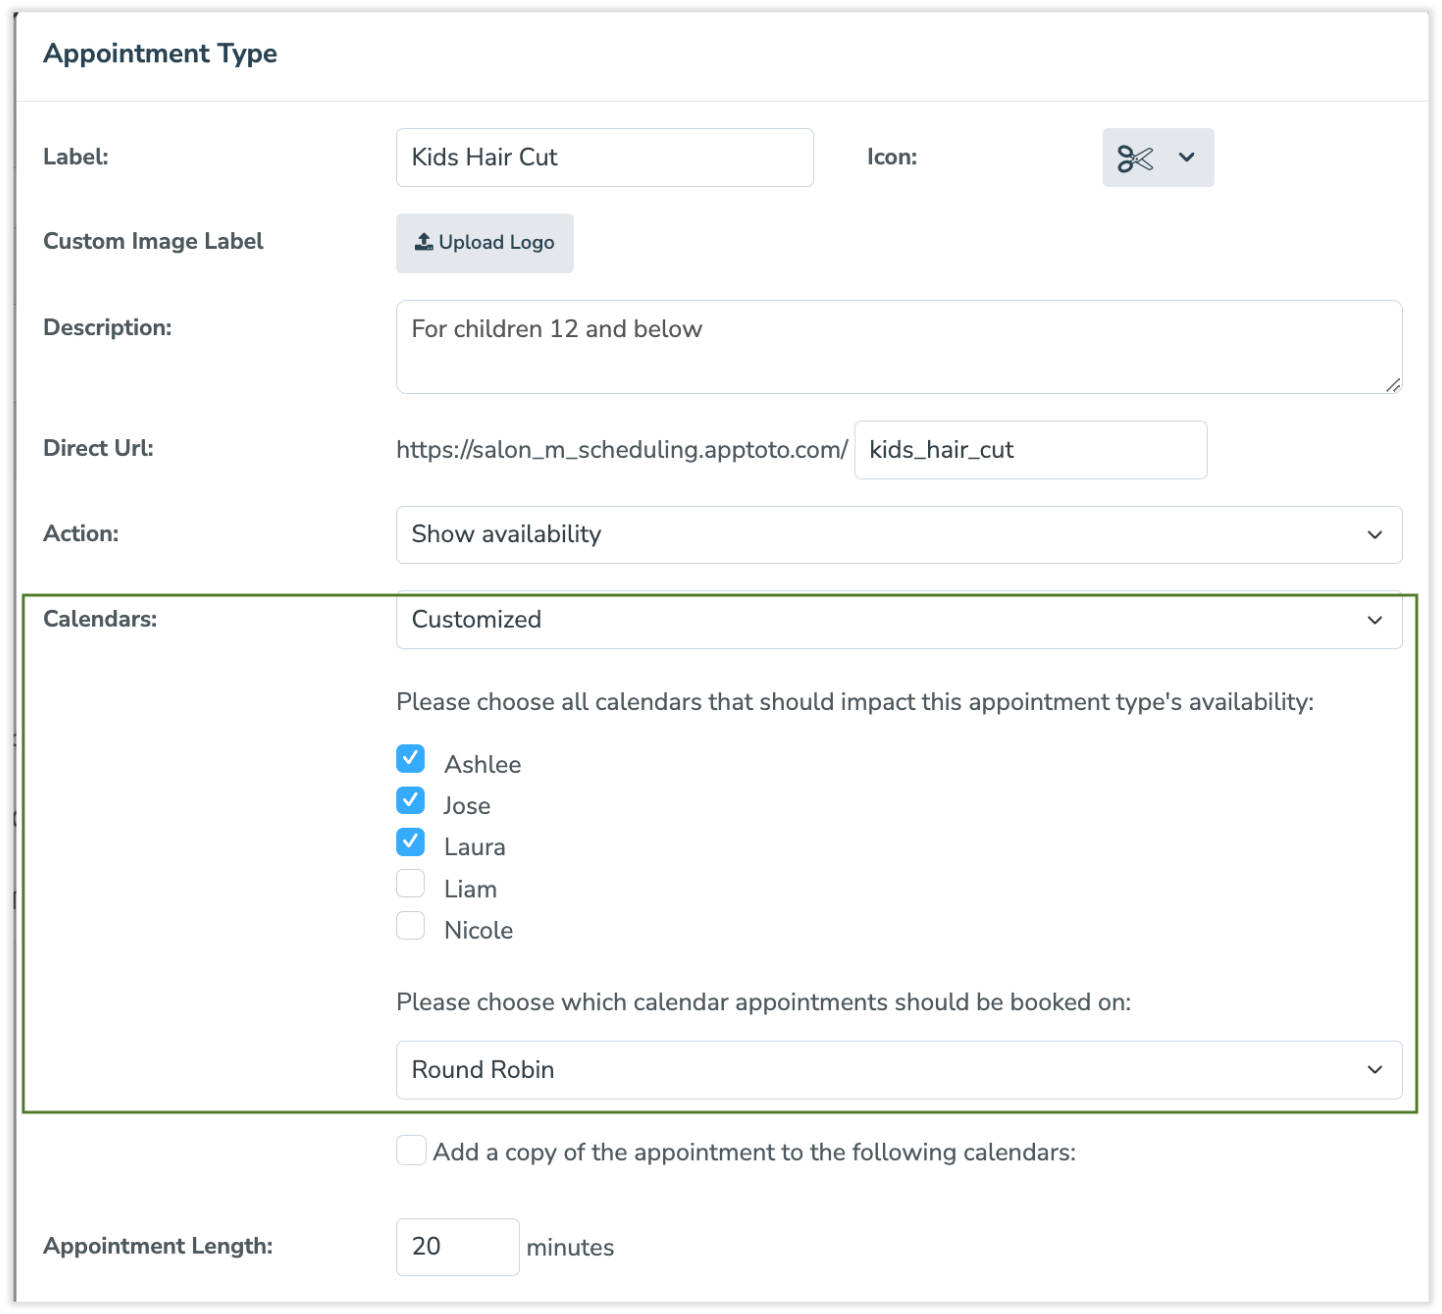Select the 'Customized' calendars text
The image size is (1442, 1314).
pos(475,620)
